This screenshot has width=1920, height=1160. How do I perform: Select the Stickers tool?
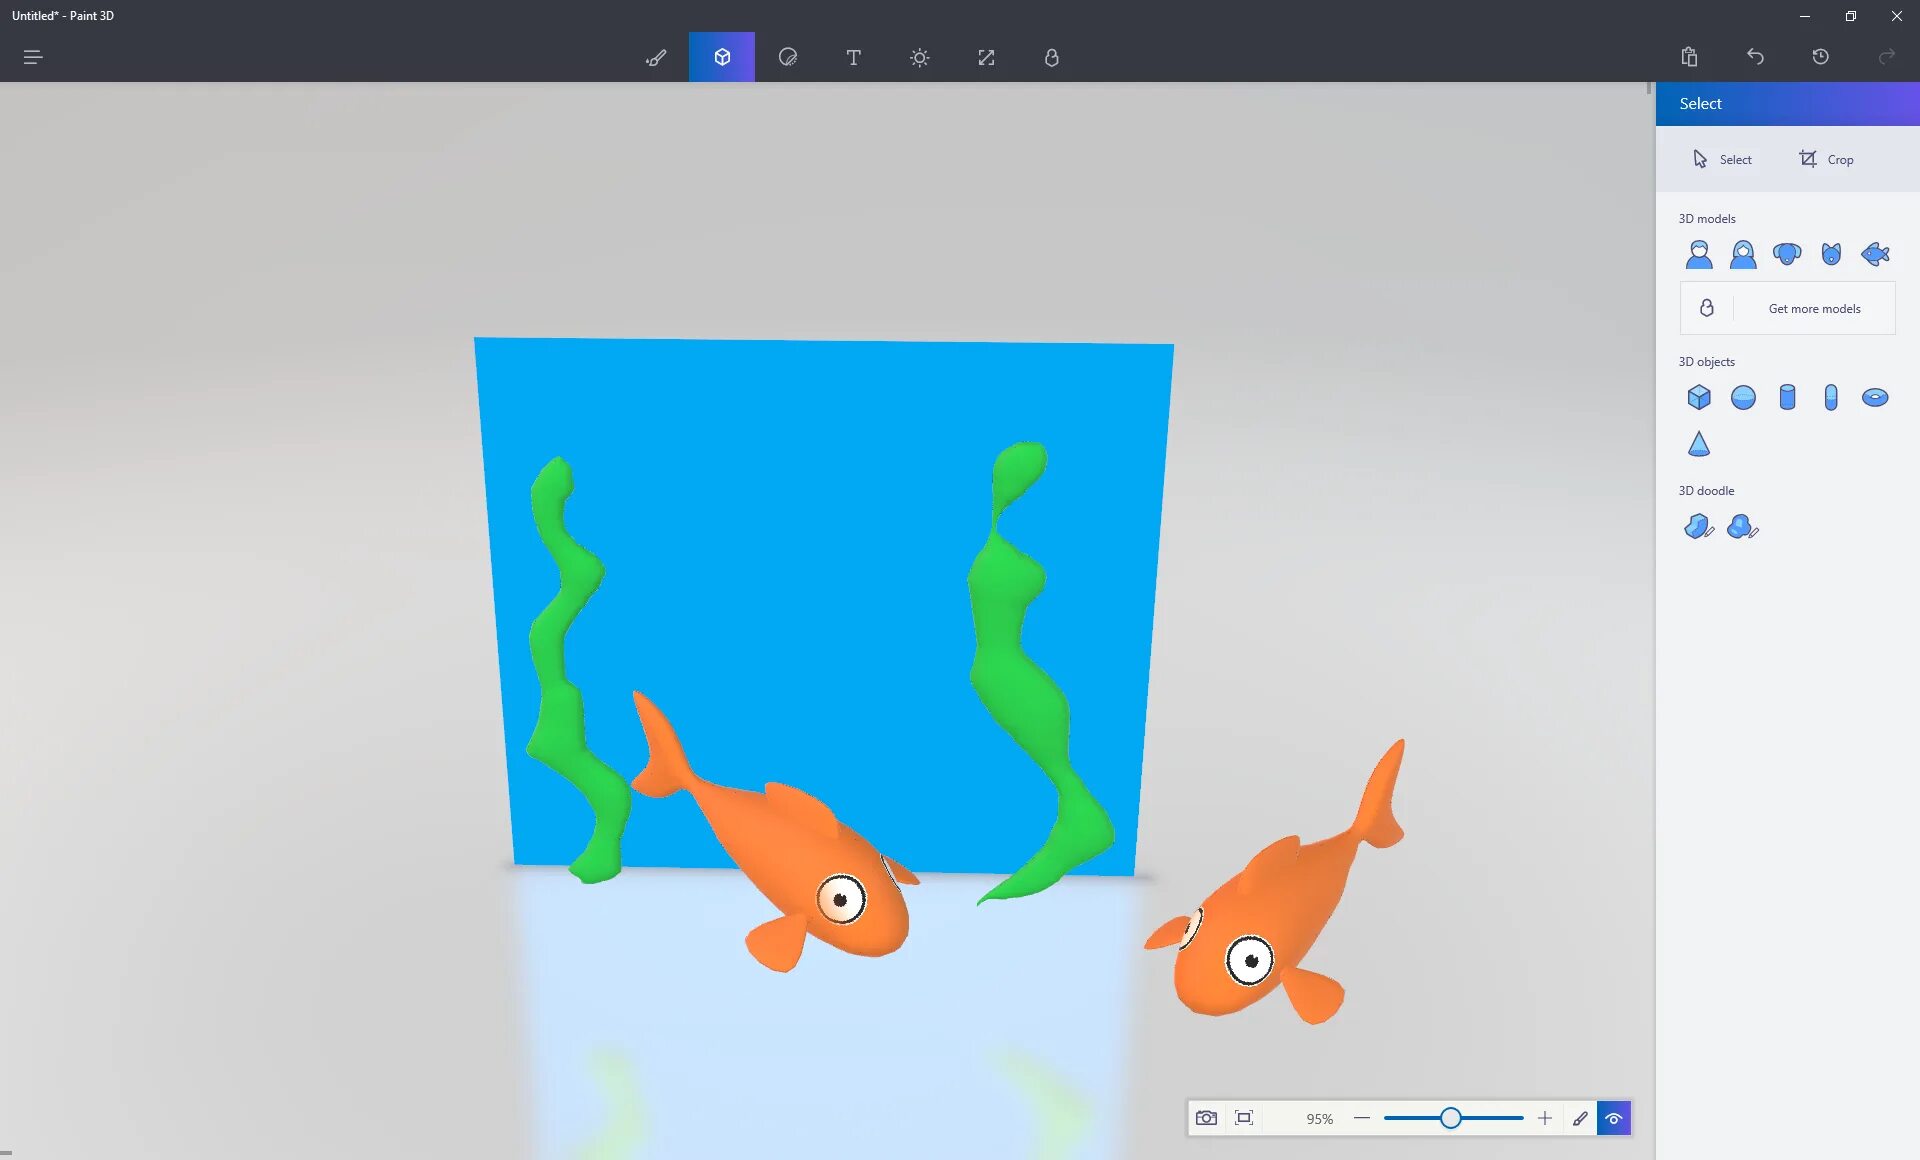point(787,56)
